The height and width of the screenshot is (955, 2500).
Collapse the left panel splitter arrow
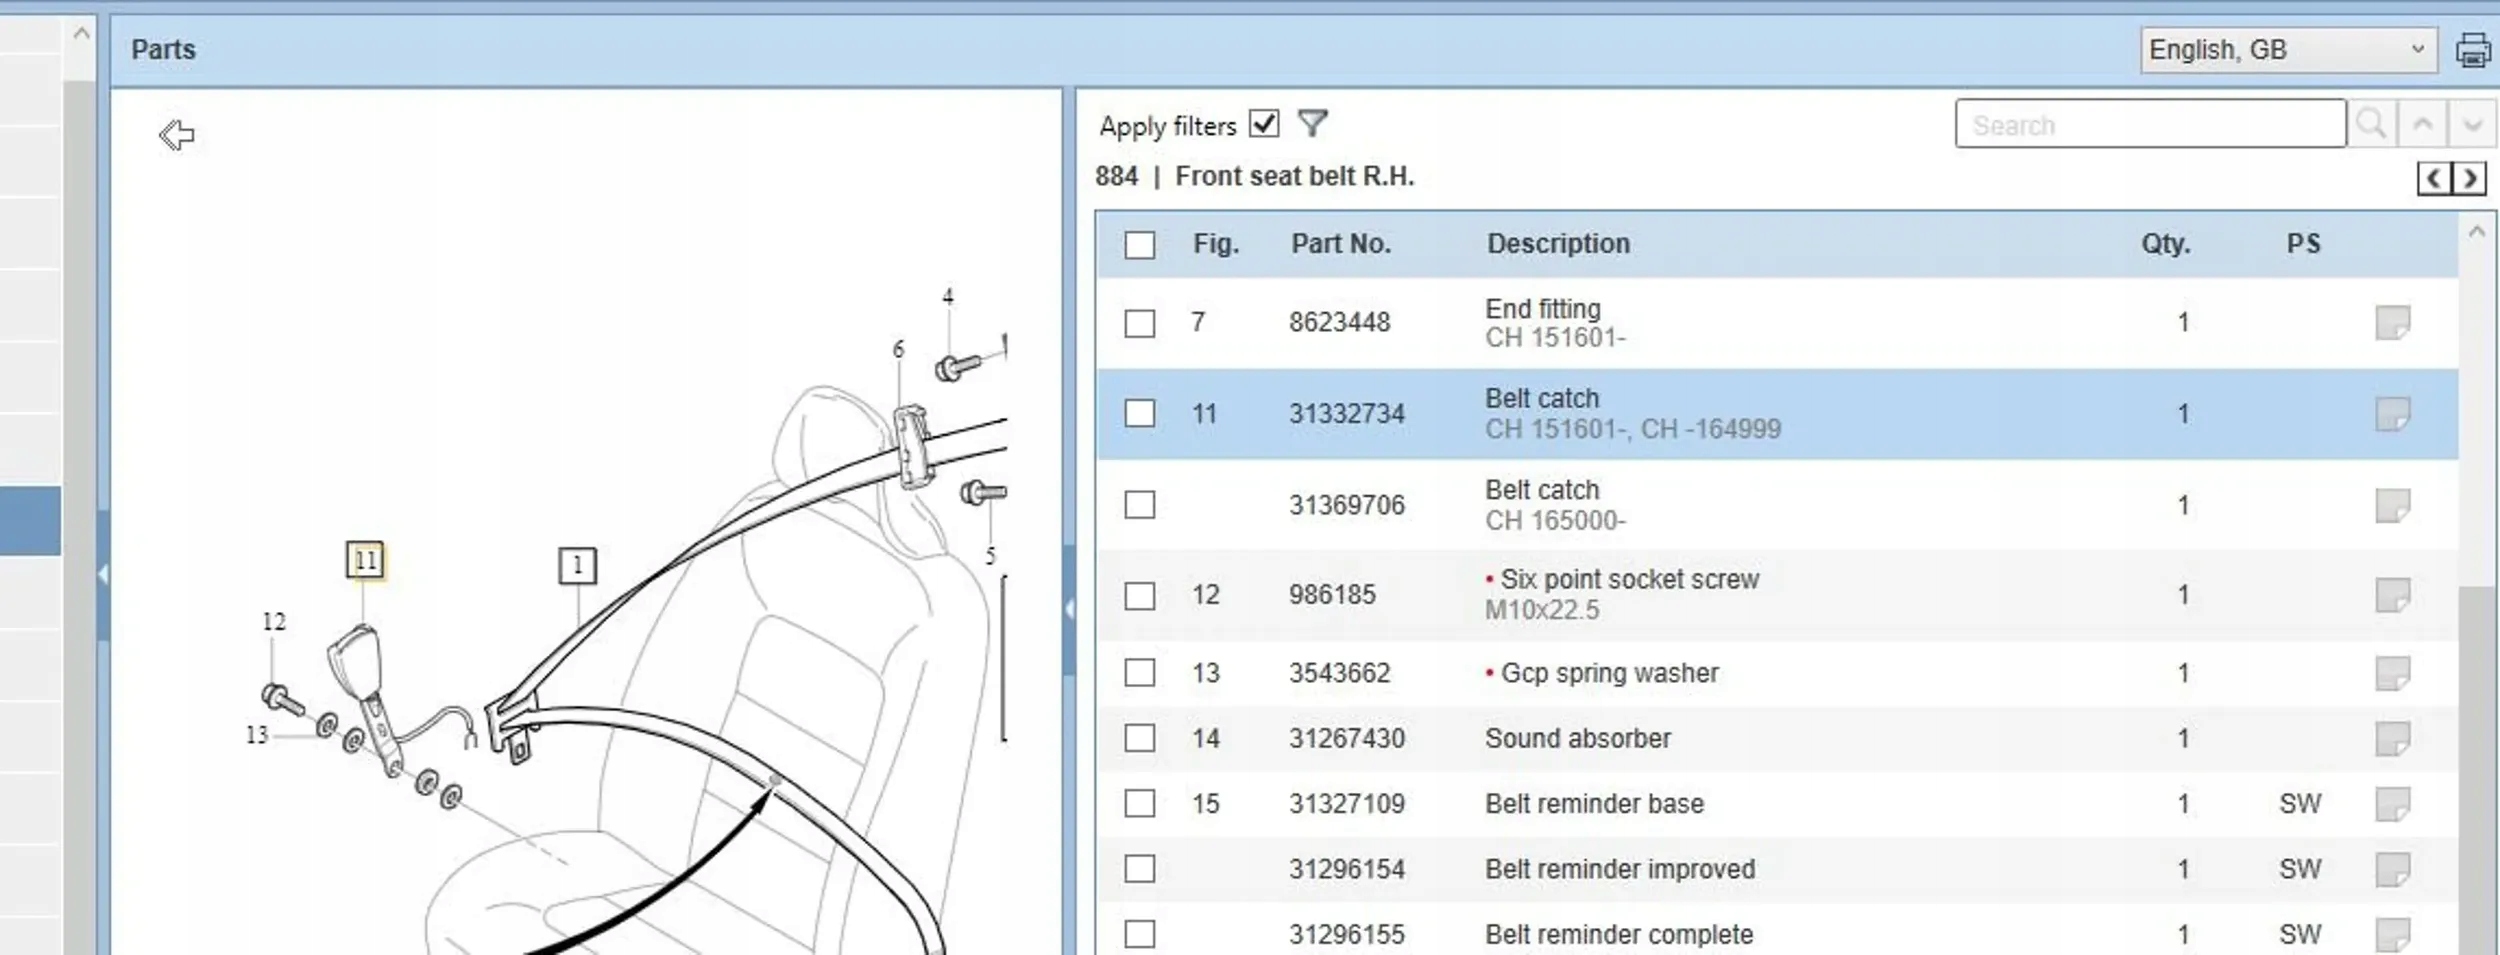pos(102,574)
